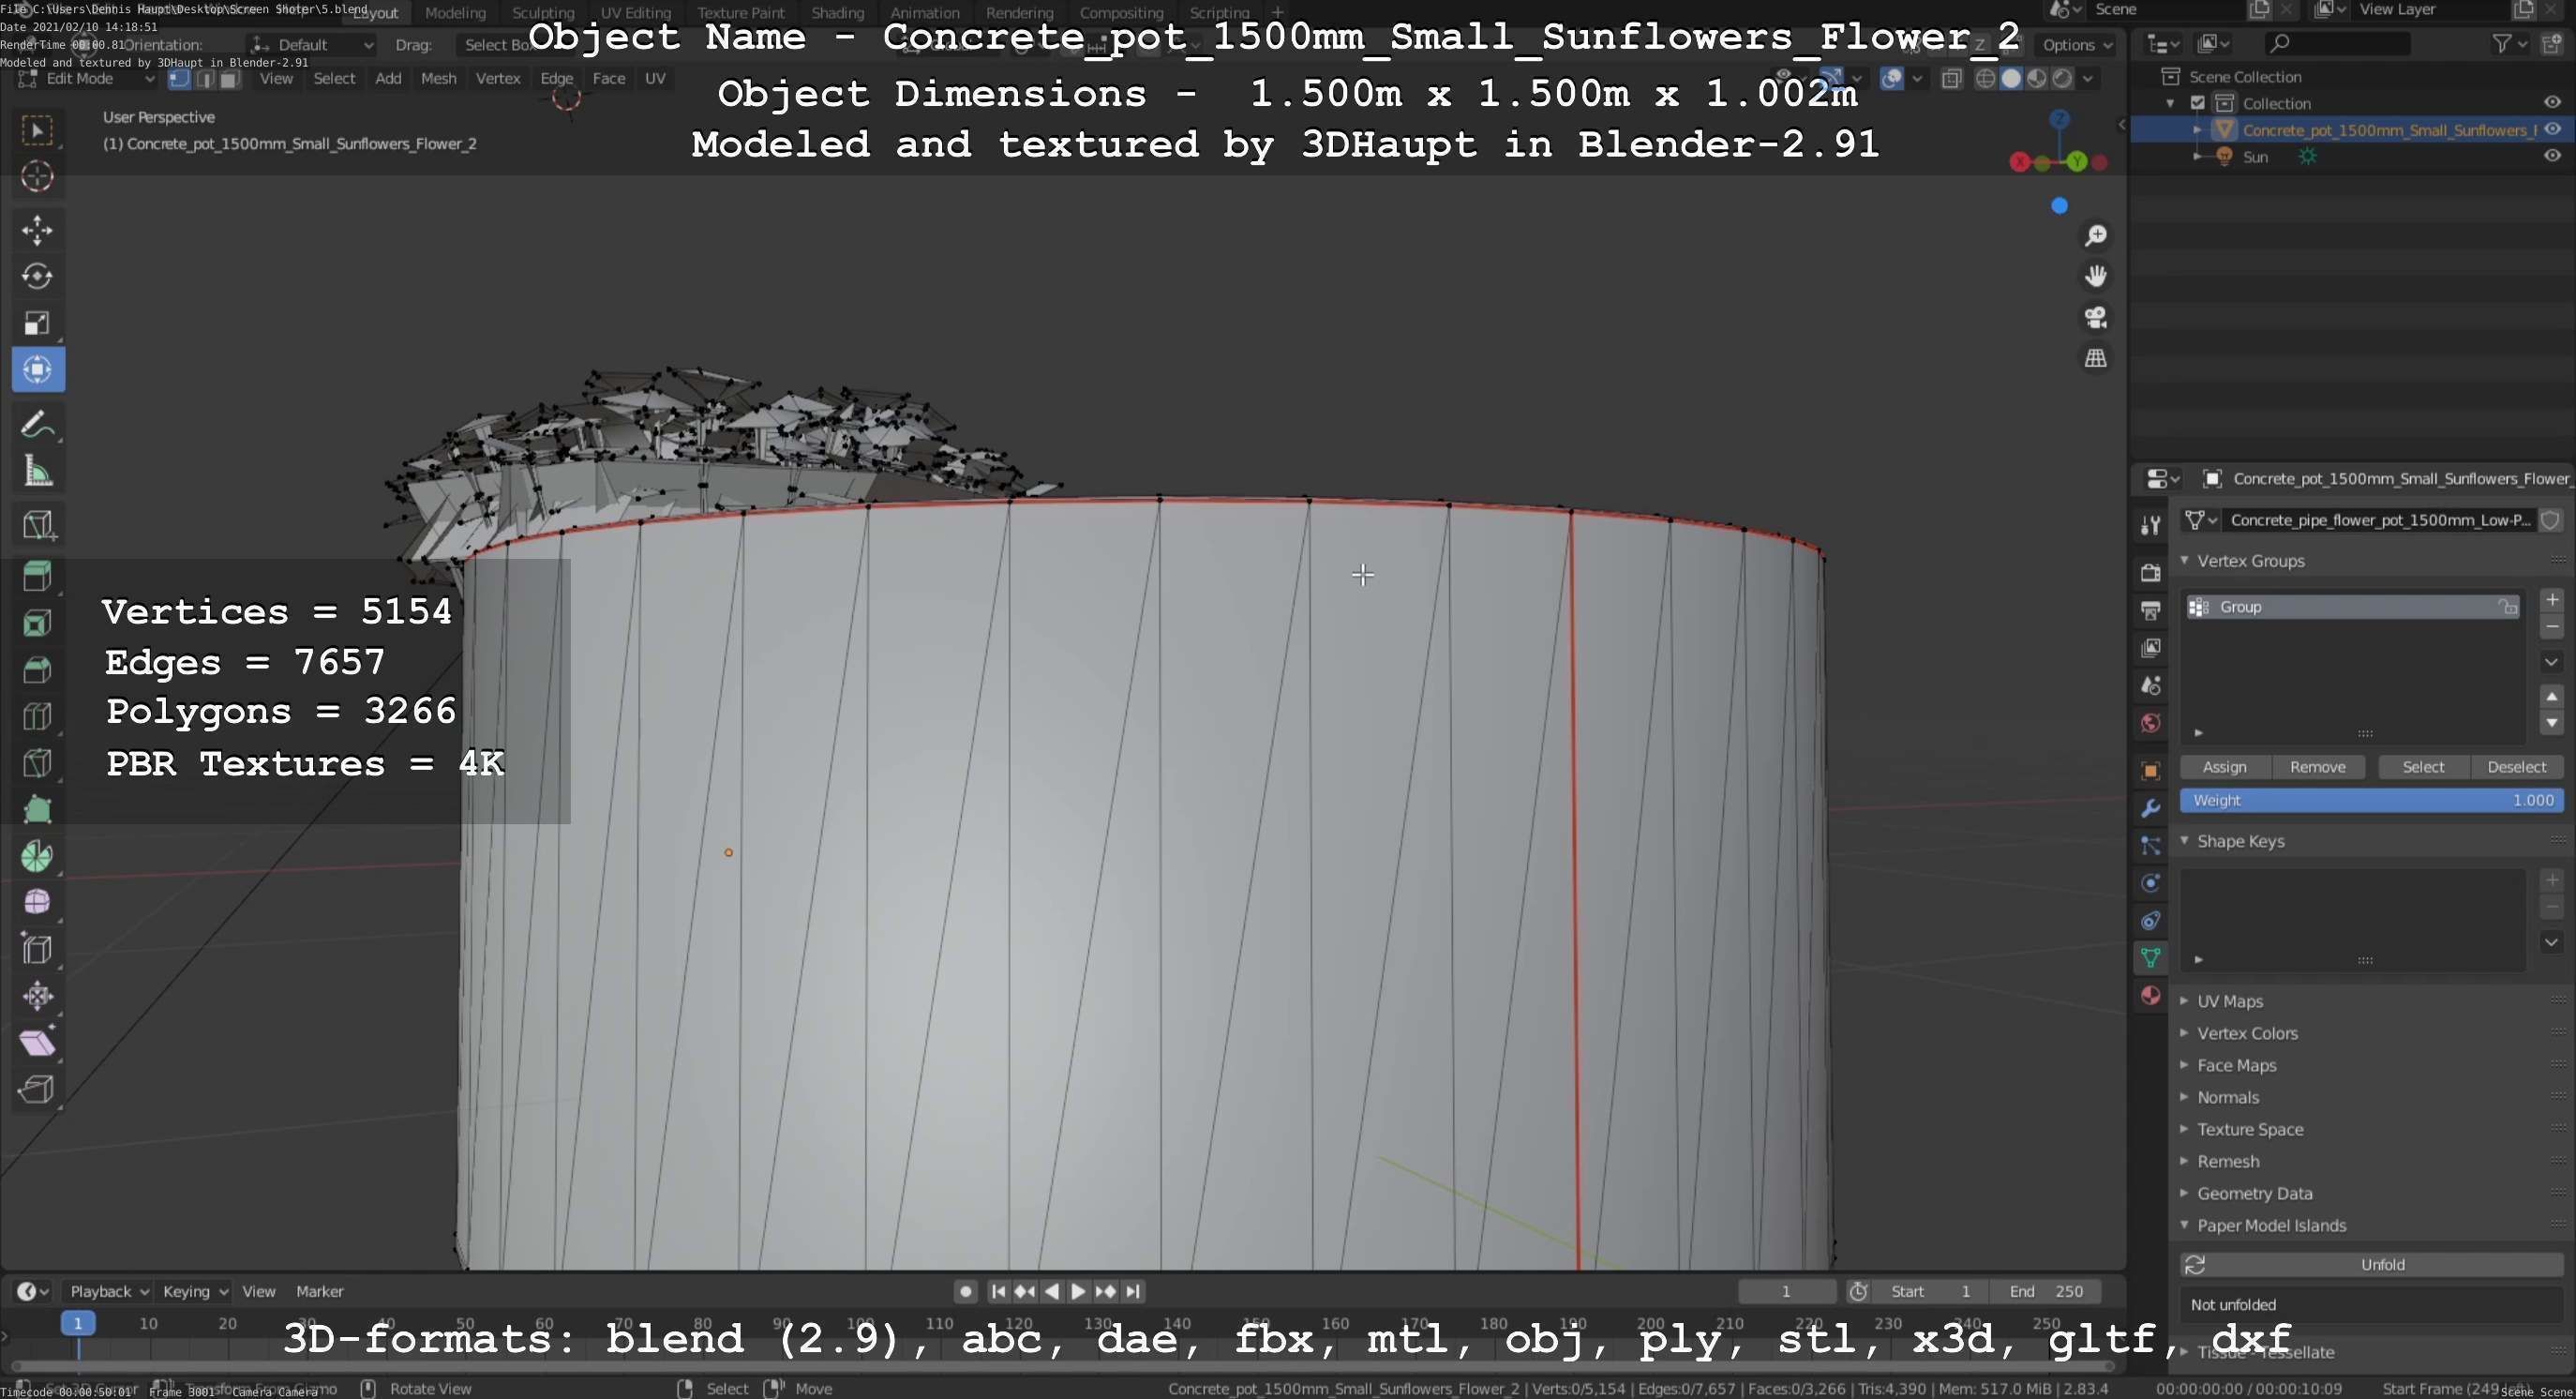Click the zoom view magnifier icon
Viewport: 2576px width, 1399px height.
pyautogui.click(x=2095, y=236)
